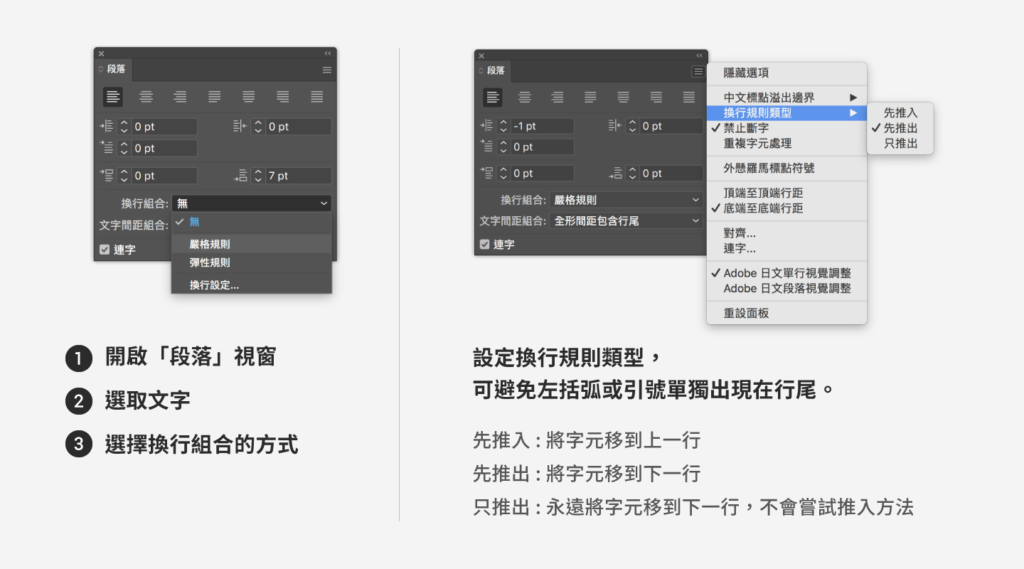This screenshot has height=569, width=1024.
Task: Click 換行規則類型 highlighted submenu item
Action: 786,113
